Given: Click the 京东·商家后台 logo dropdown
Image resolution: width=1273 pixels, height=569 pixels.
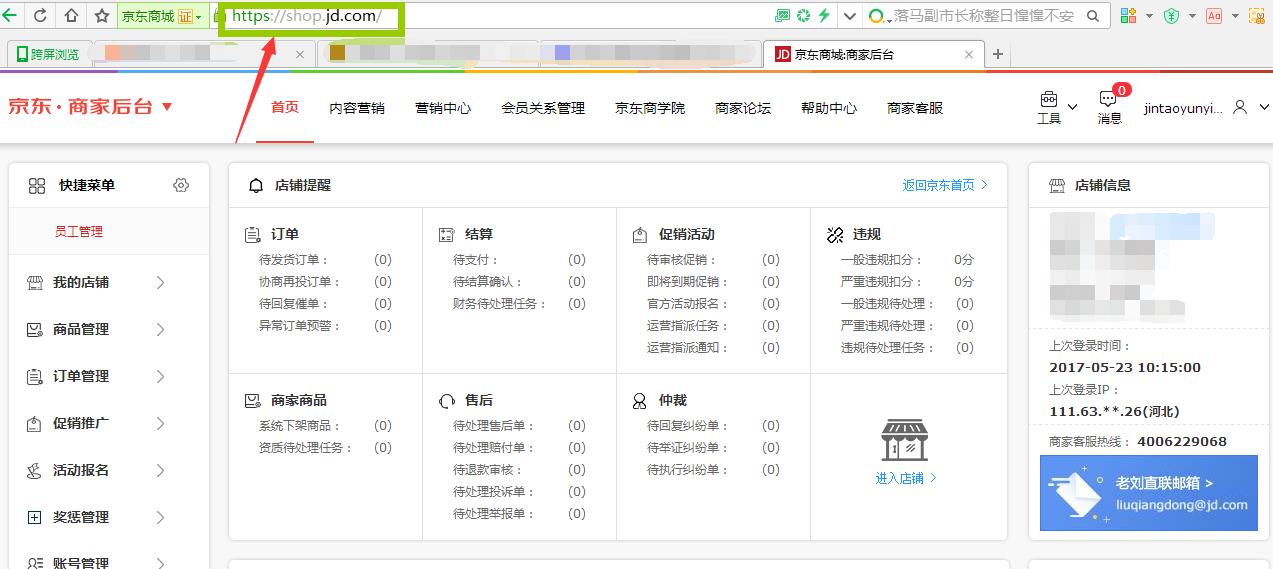Looking at the screenshot, I should 90,107.
